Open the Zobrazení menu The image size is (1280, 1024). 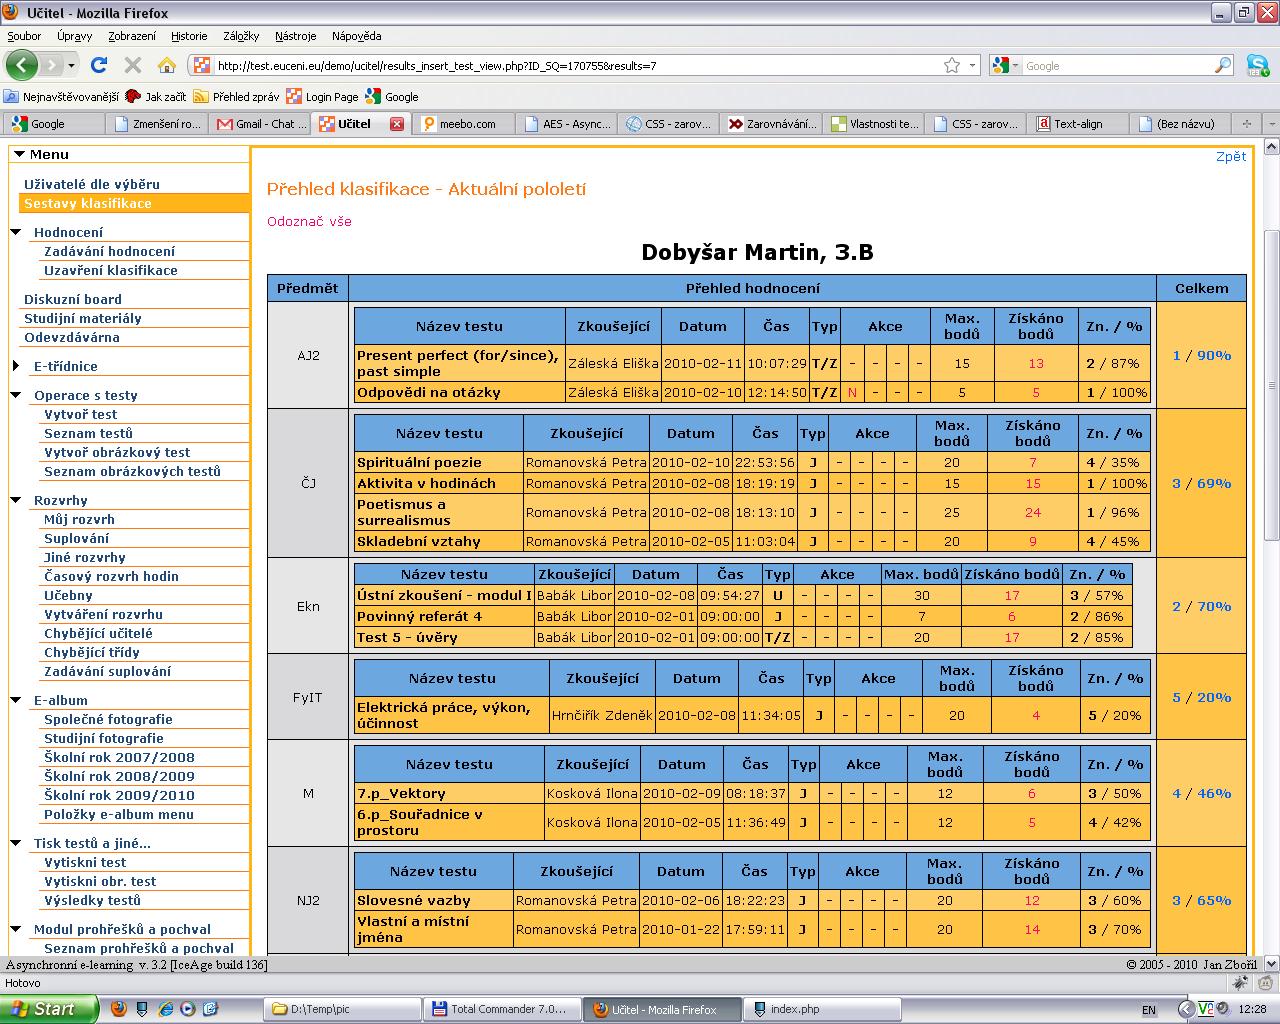(132, 36)
